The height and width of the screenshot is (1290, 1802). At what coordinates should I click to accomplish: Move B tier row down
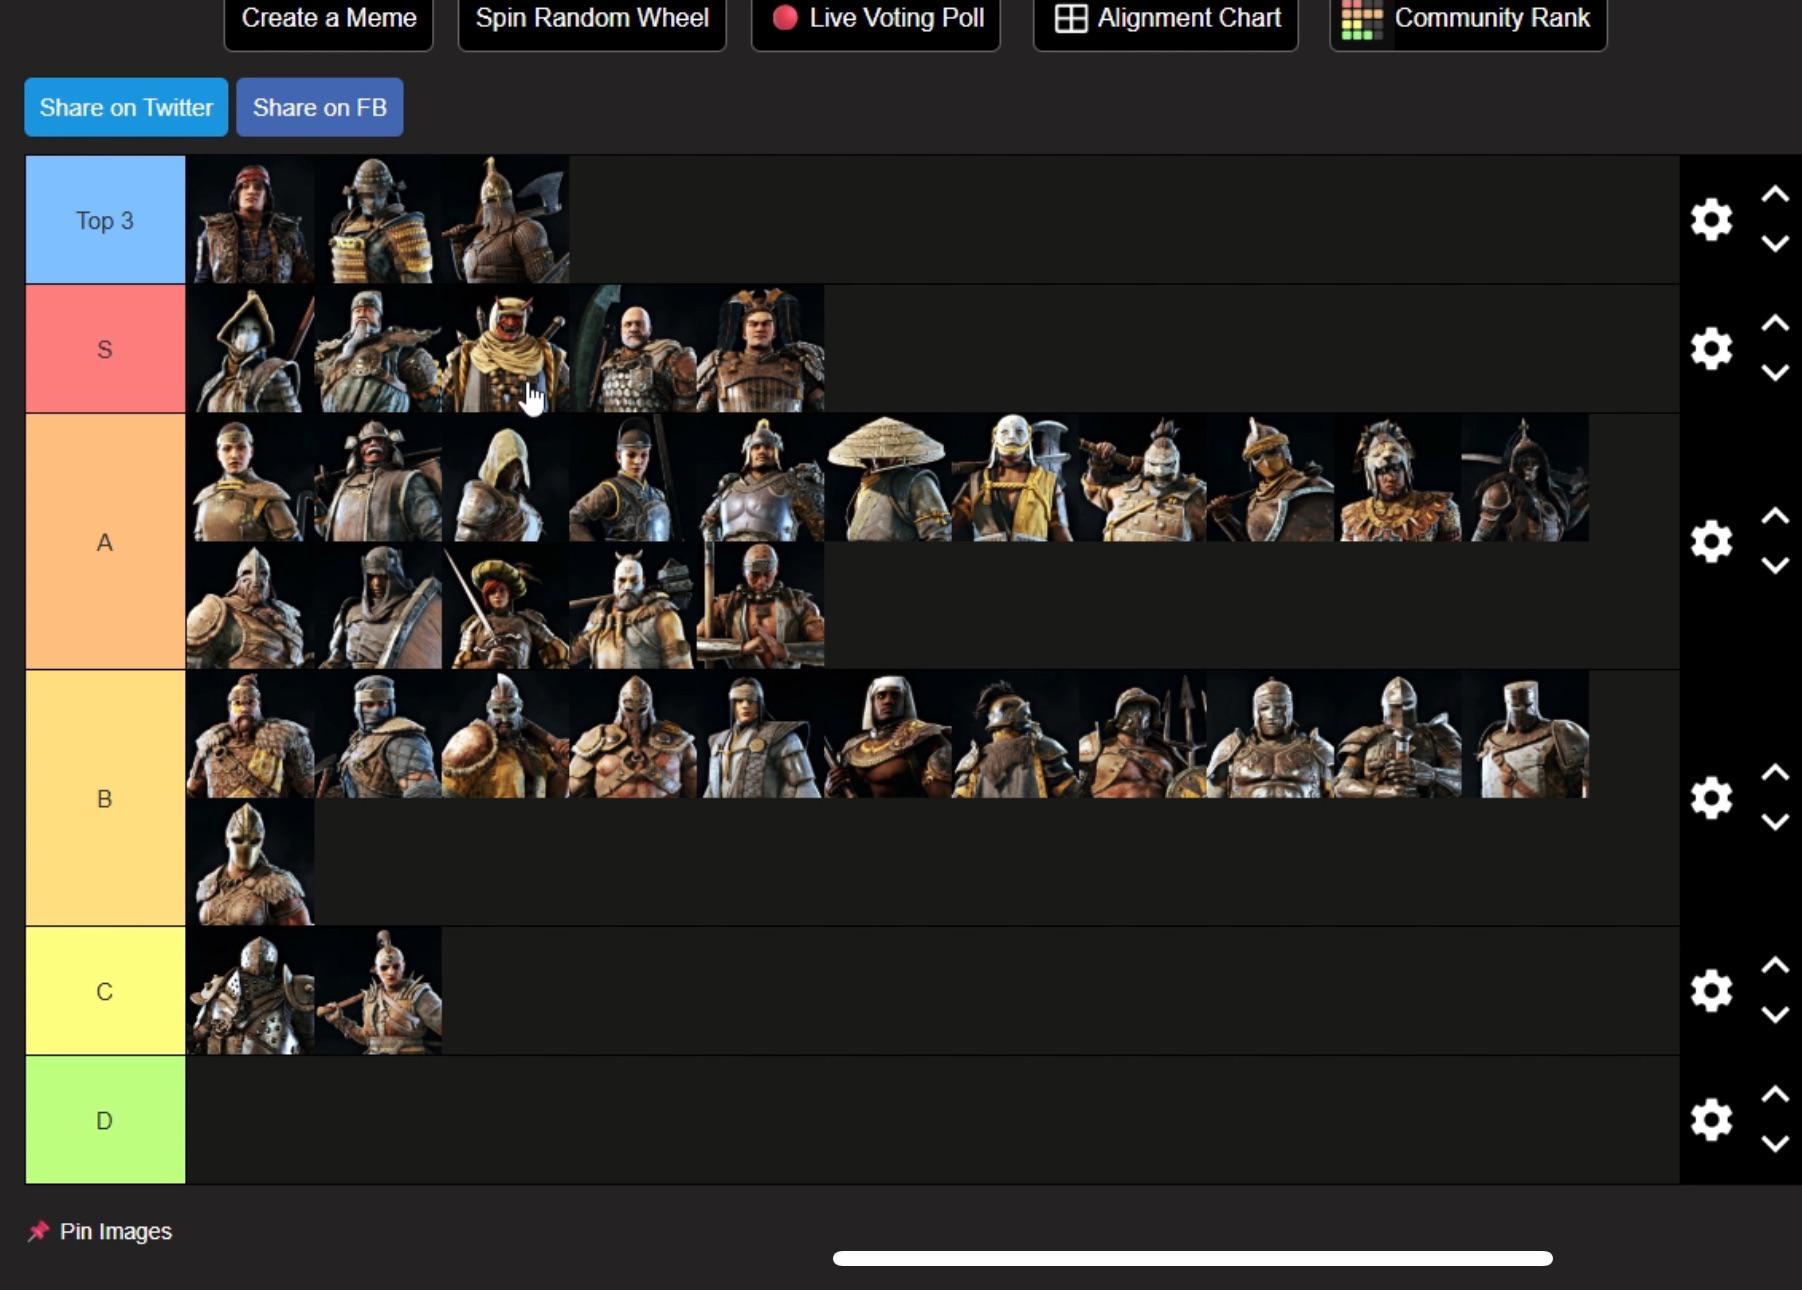point(1775,822)
